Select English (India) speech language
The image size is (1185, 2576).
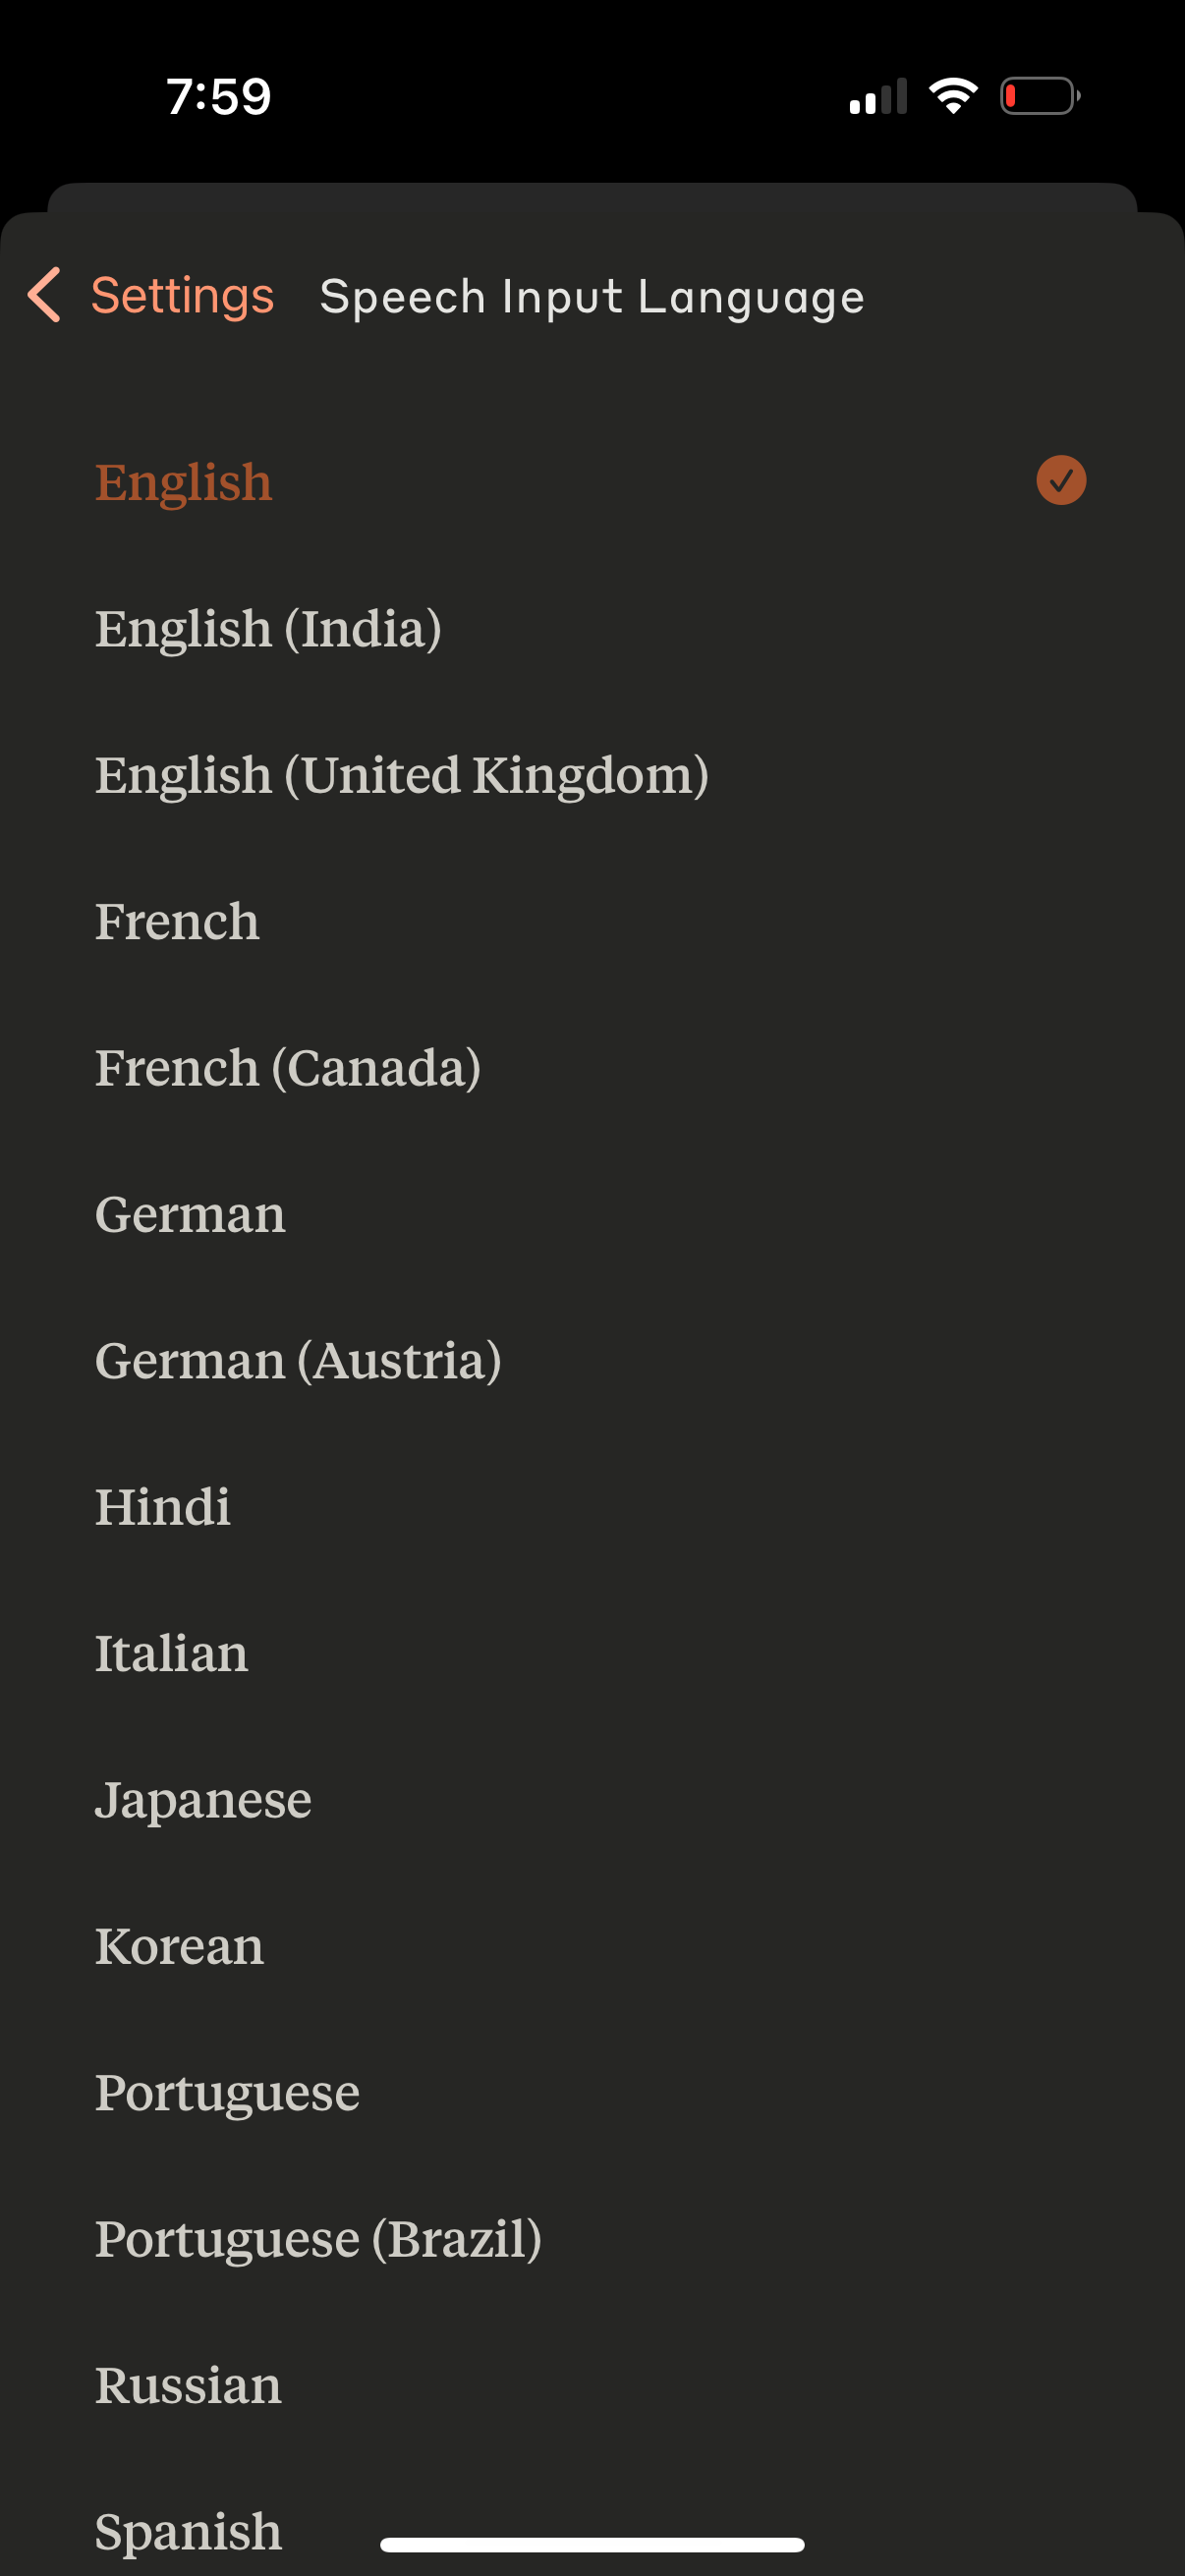pyautogui.click(x=269, y=629)
